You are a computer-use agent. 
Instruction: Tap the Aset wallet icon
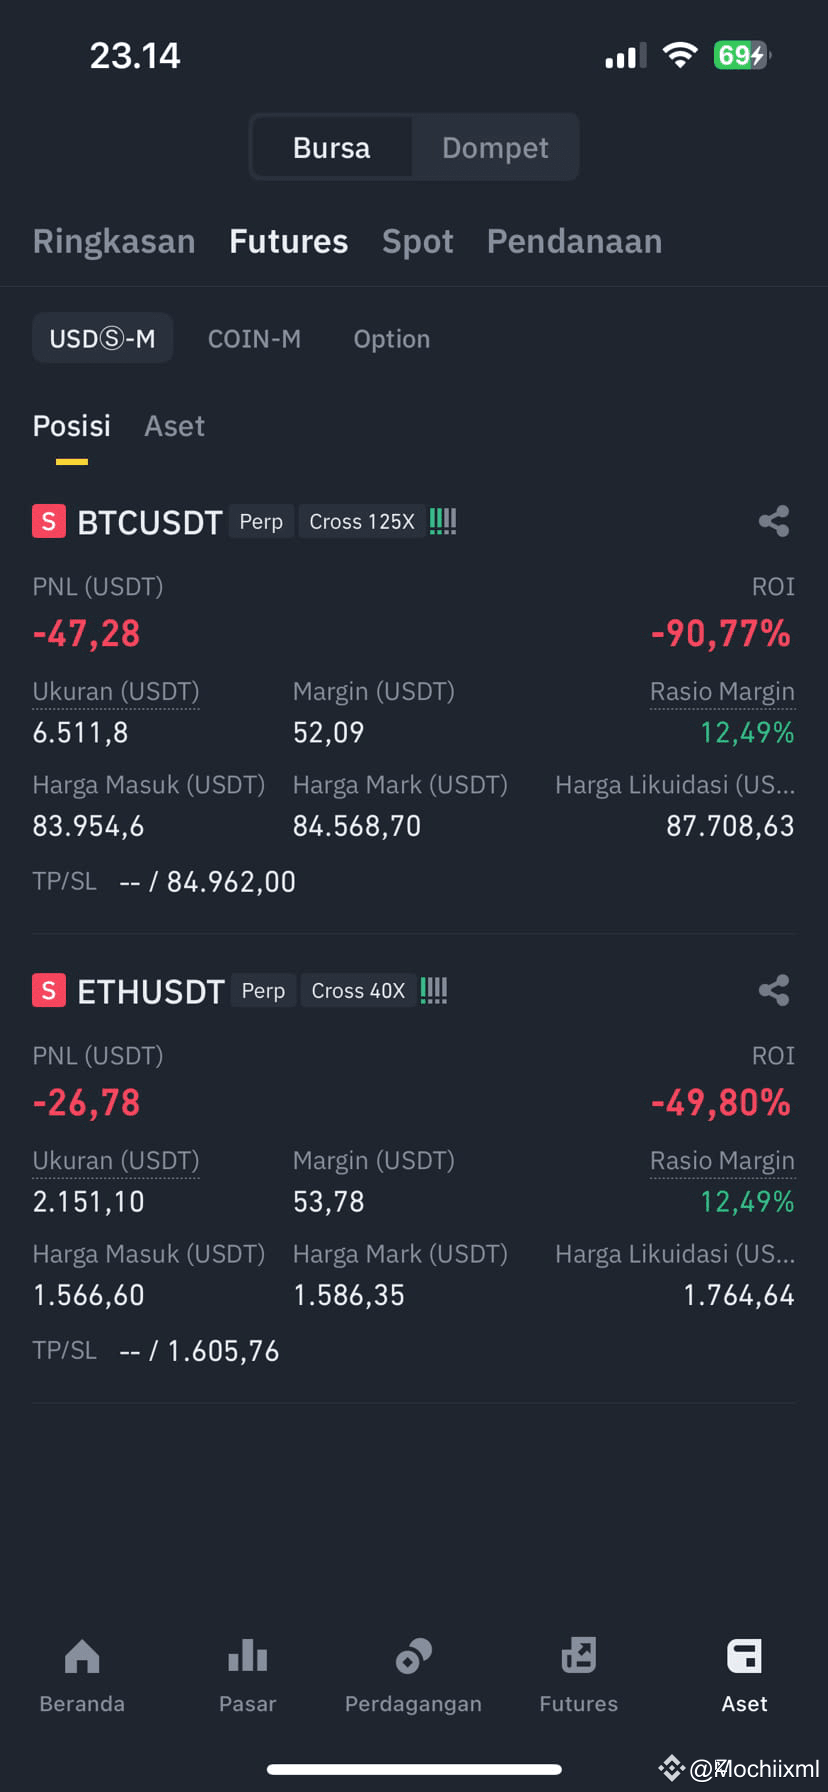click(744, 1657)
